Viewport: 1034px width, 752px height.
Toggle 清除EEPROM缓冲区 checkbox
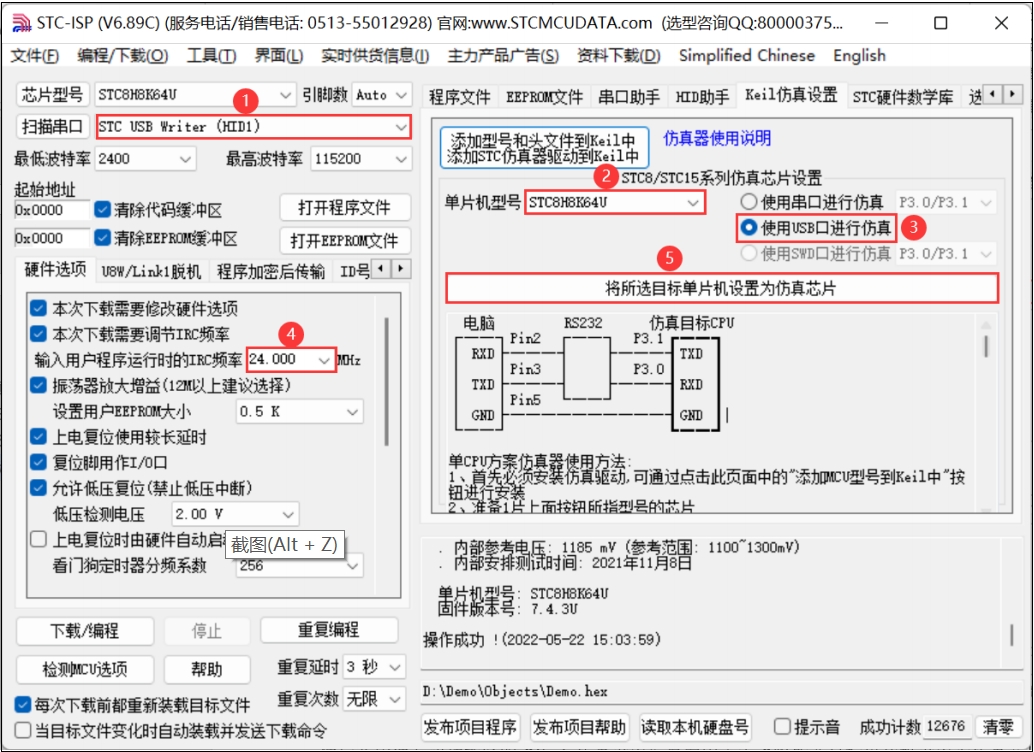click(102, 237)
